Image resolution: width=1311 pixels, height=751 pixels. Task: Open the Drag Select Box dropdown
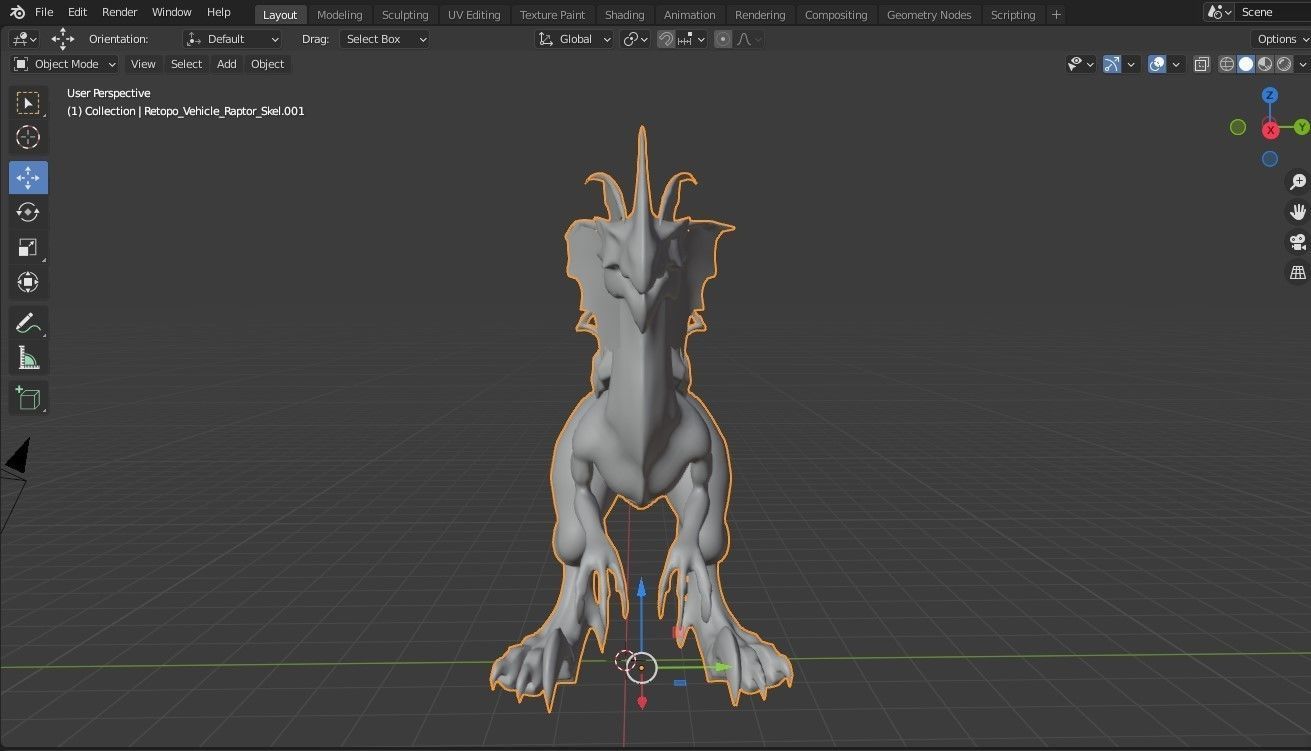point(385,39)
